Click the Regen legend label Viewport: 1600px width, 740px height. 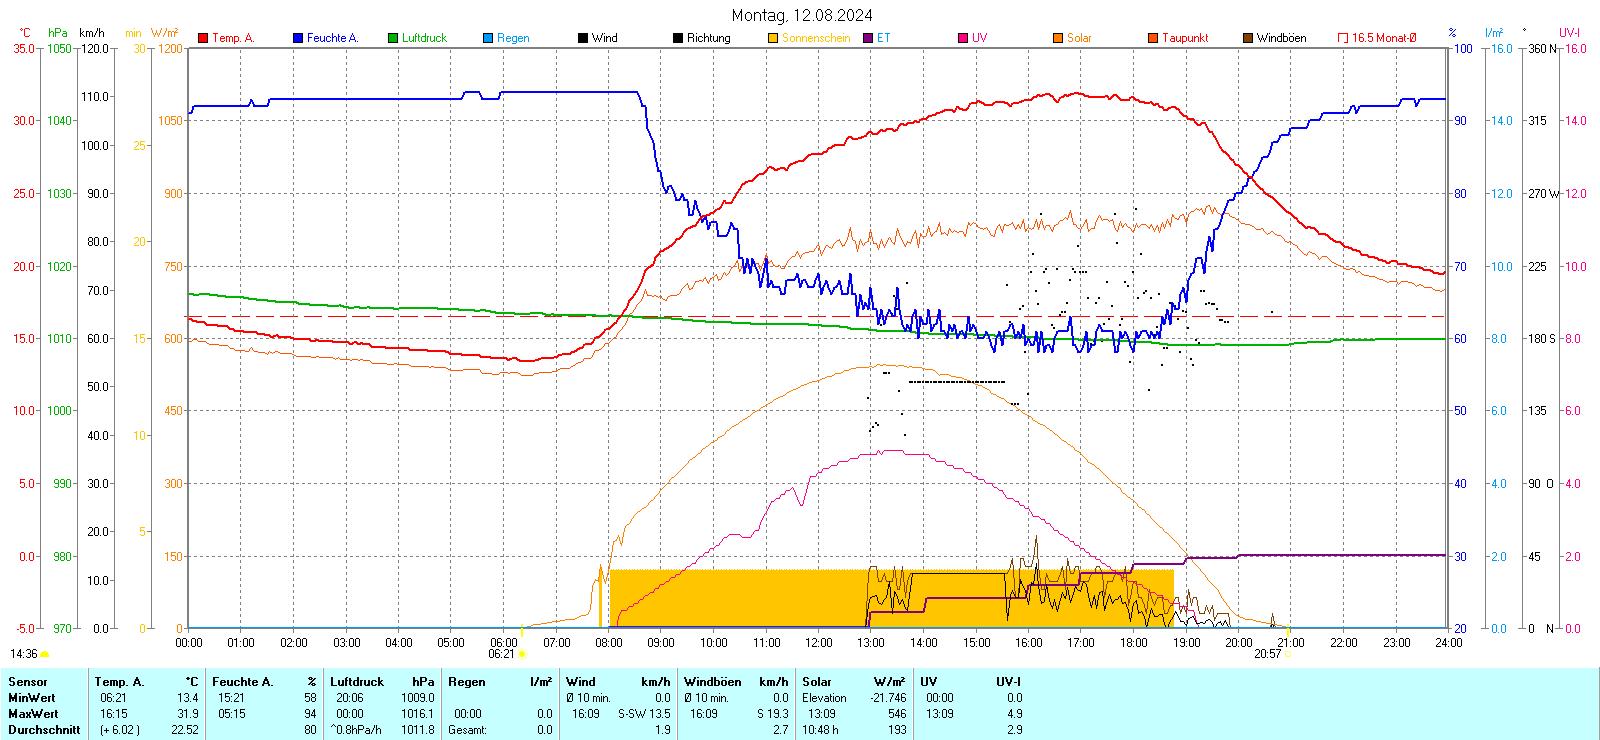pyautogui.click(x=513, y=38)
